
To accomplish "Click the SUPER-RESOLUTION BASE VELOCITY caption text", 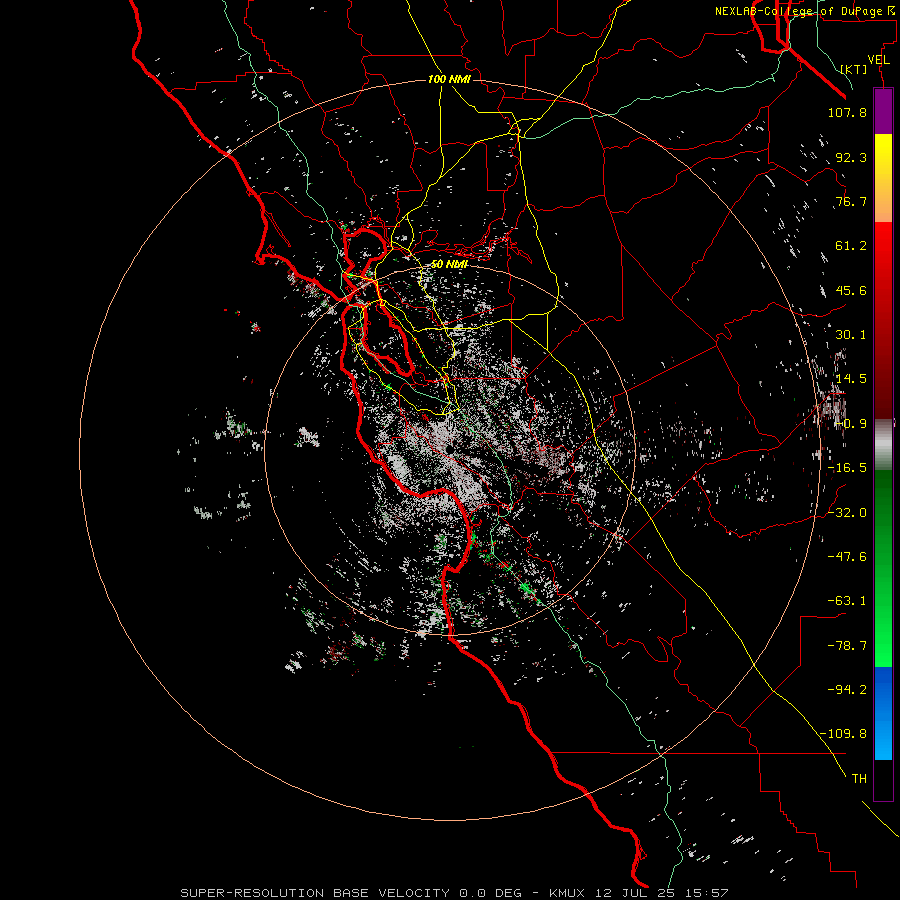I will (315, 893).
